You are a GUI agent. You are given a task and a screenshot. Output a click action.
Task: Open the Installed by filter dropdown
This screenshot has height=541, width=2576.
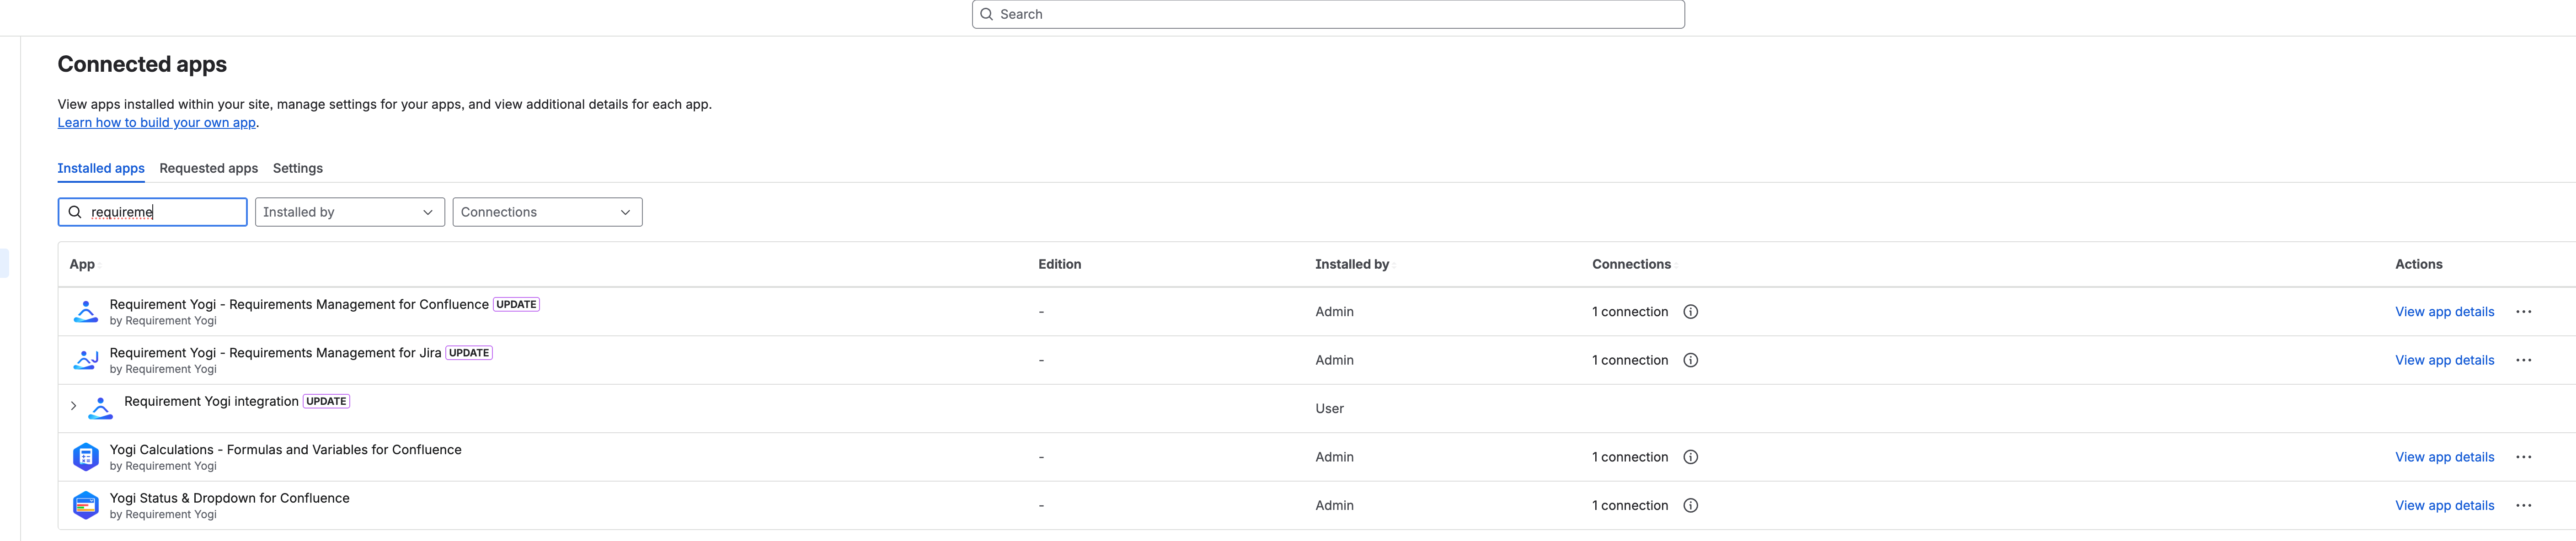pos(349,212)
